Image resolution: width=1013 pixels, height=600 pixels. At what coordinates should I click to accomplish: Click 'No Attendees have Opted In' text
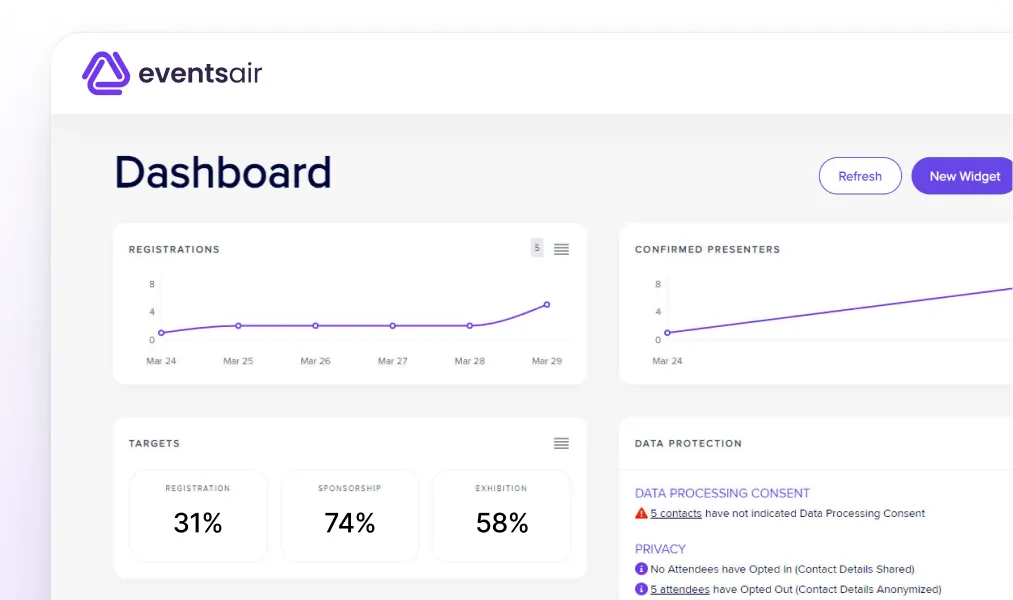point(721,569)
